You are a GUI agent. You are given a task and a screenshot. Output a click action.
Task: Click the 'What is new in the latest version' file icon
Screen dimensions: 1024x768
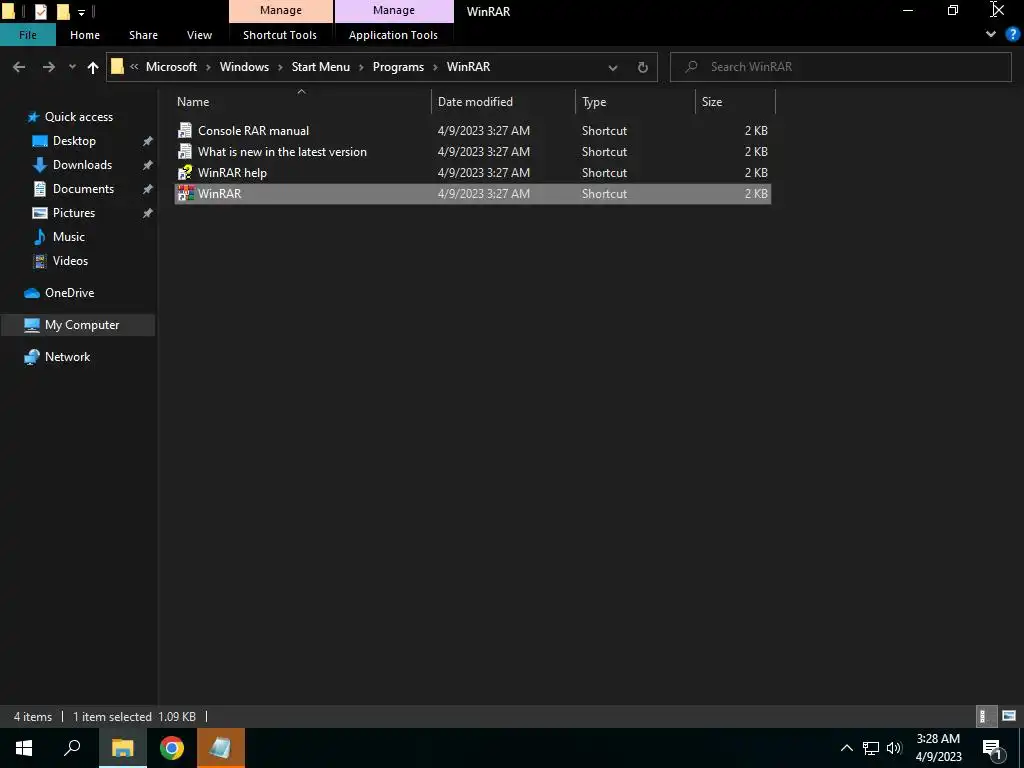pyautogui.click(x=185, y=152)
